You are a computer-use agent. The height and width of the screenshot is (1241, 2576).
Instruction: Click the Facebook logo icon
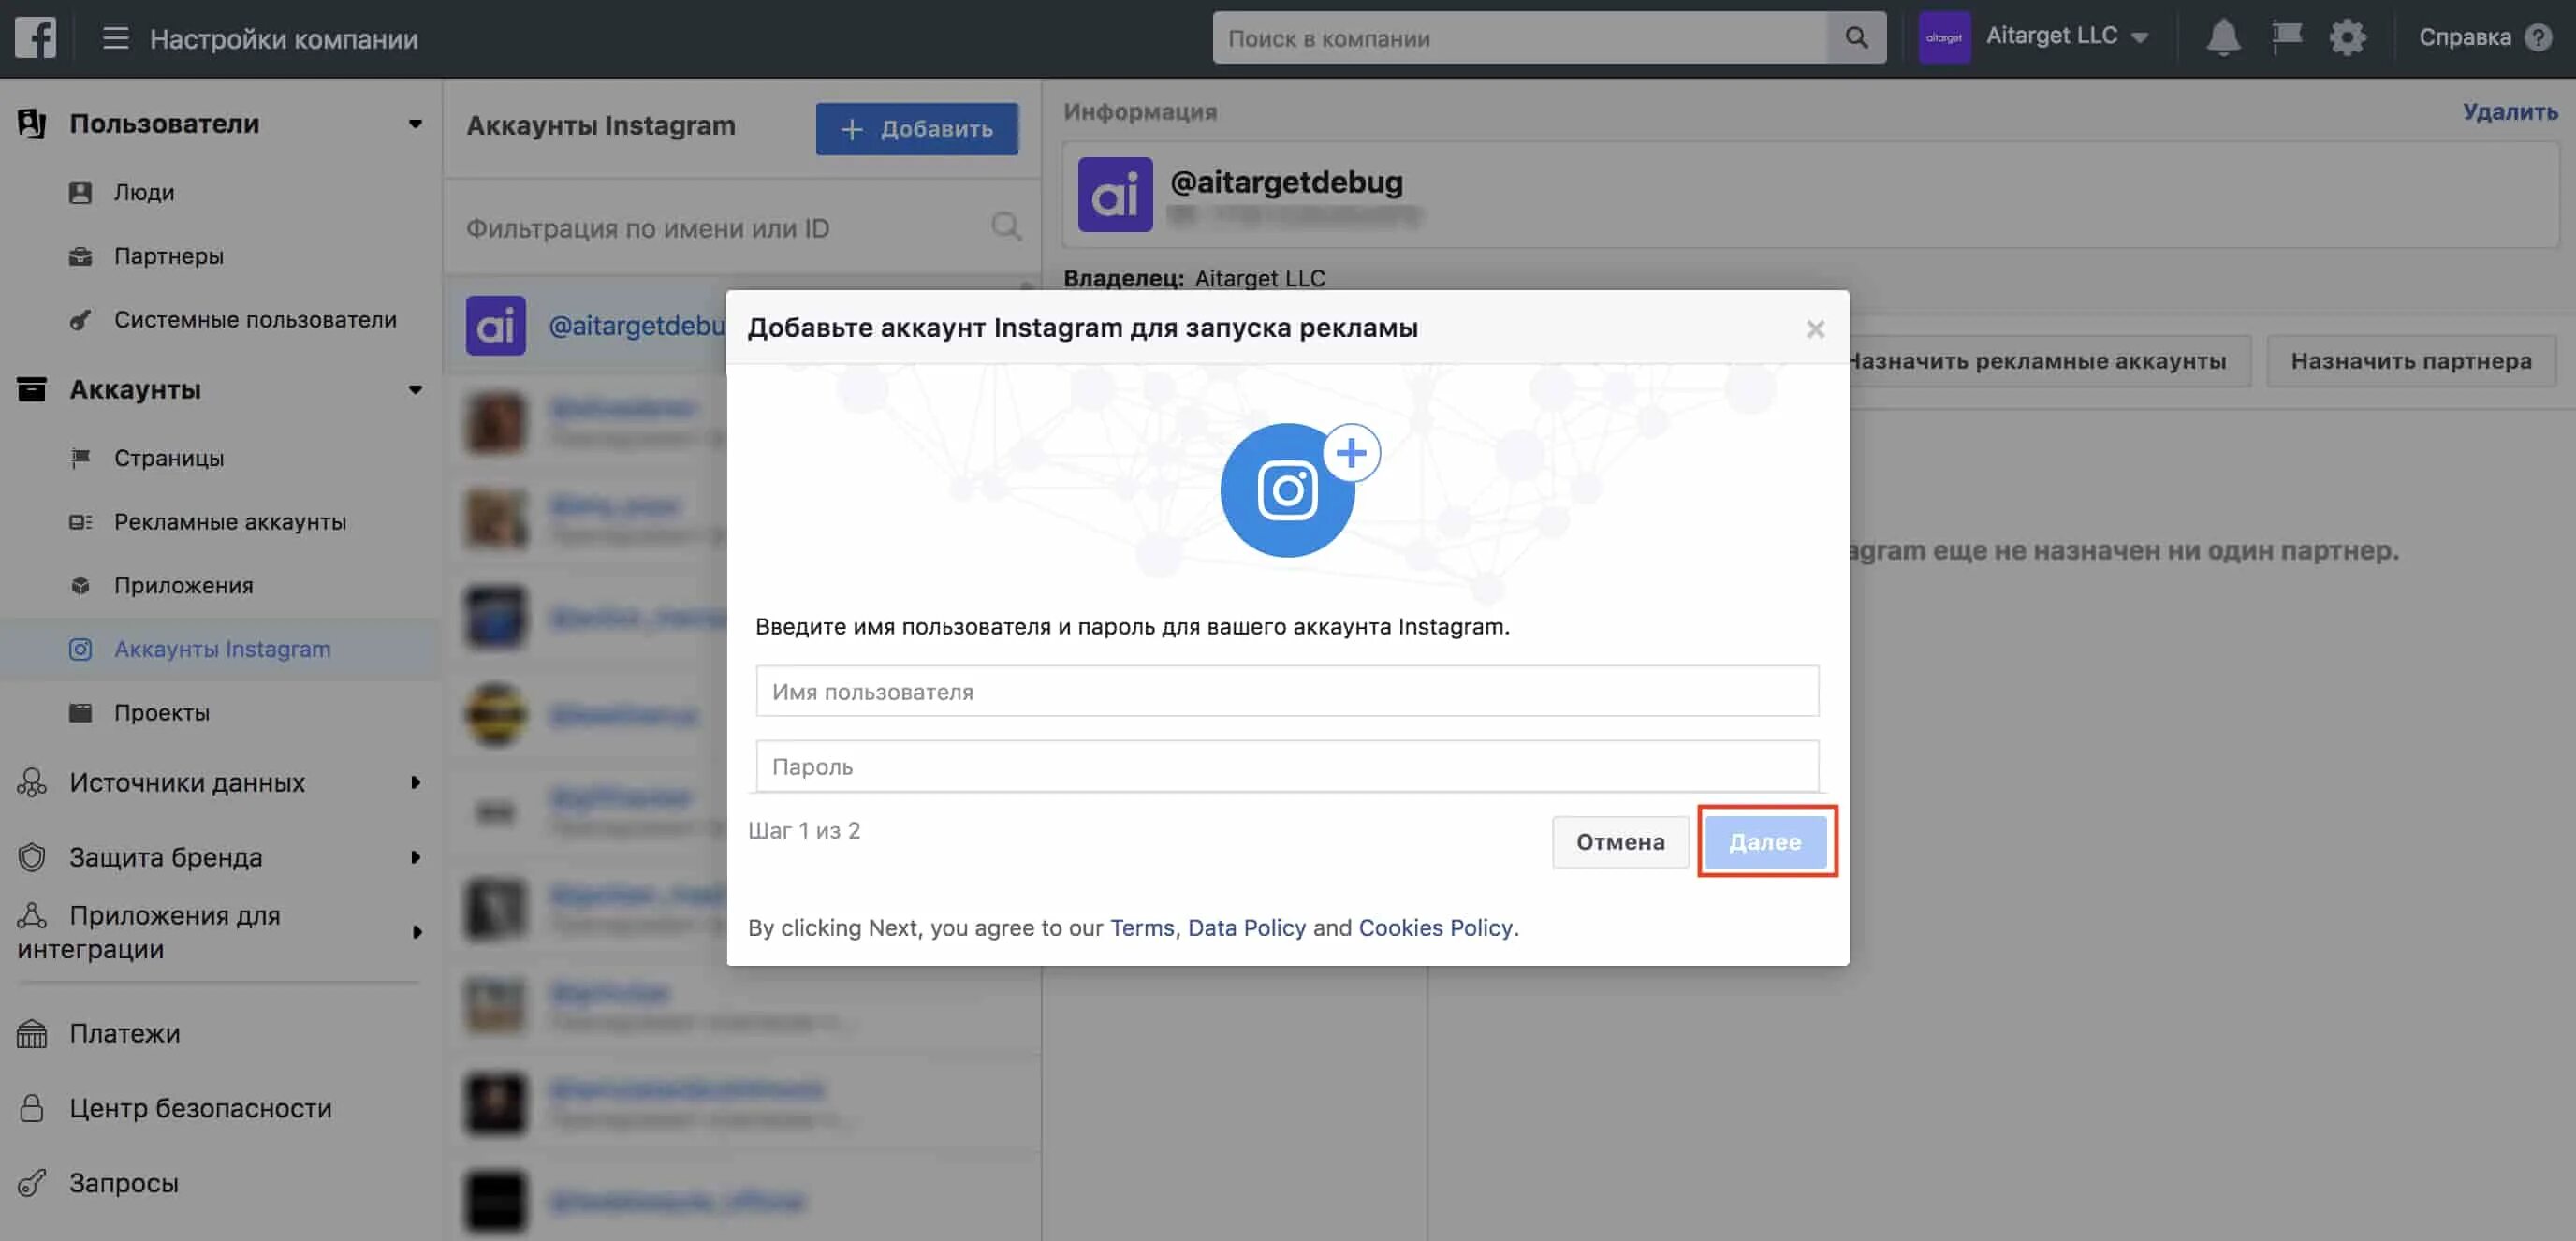coord(35,38)
